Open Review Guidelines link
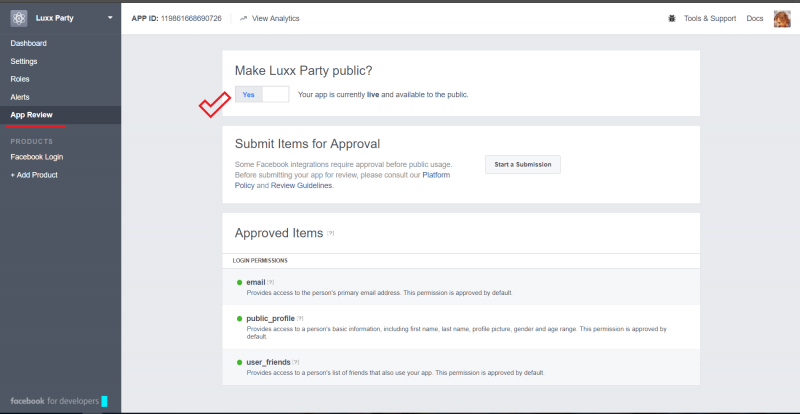Image resolution: width=800 pixels, height=414 pixels. coord(302,186)
